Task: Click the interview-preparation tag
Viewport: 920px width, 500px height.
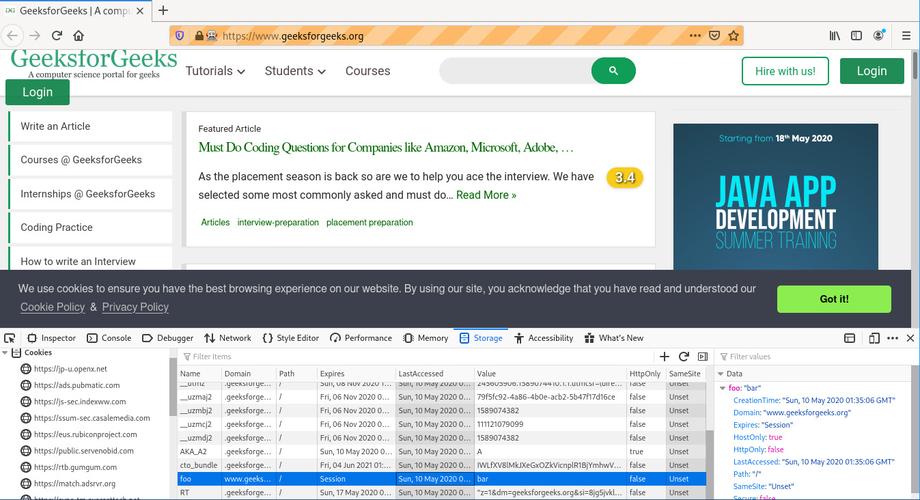Action: [x=278, y=222]
